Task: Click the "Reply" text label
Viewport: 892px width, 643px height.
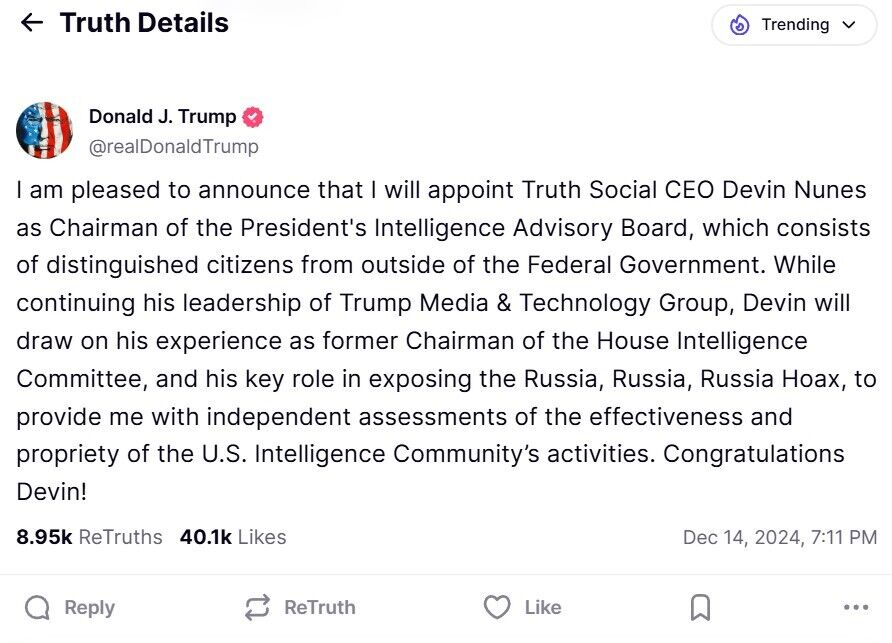Action: coord(89,607)
